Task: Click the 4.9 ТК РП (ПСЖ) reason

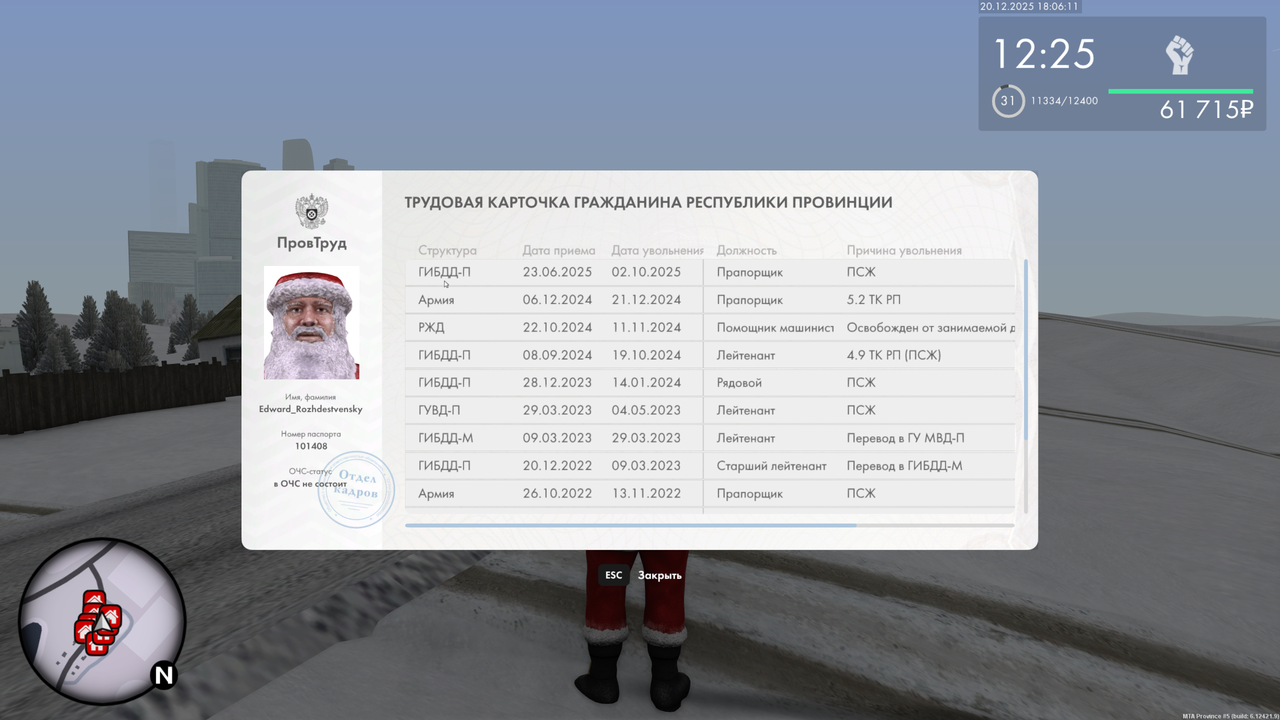Action: [x=893, y=355]
